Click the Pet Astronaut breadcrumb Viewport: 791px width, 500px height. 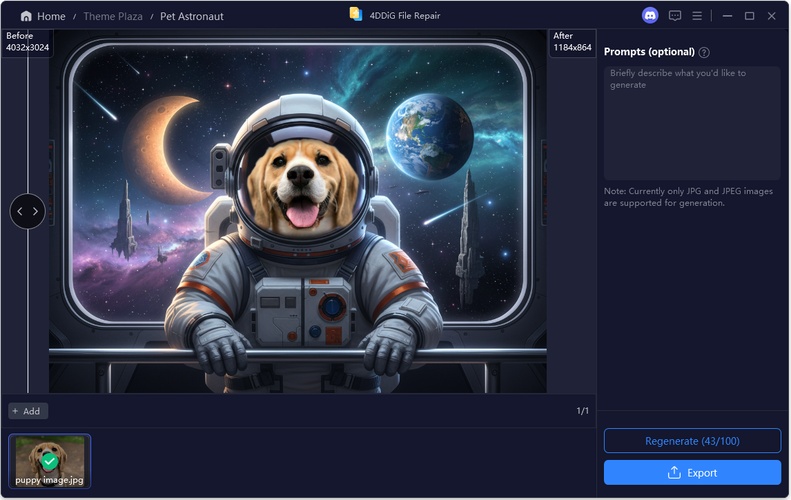pyautogui.click(x=192, y=16)
